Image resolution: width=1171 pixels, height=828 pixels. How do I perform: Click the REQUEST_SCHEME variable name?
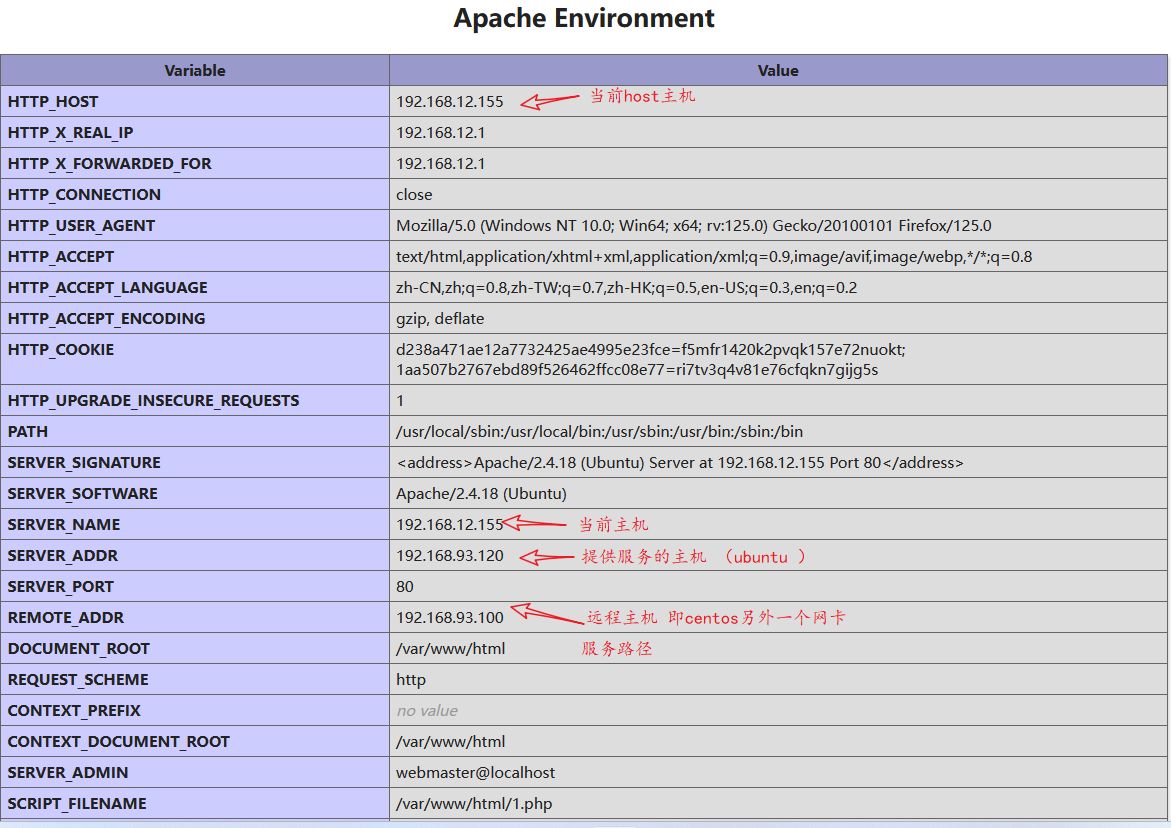[78, 679]
